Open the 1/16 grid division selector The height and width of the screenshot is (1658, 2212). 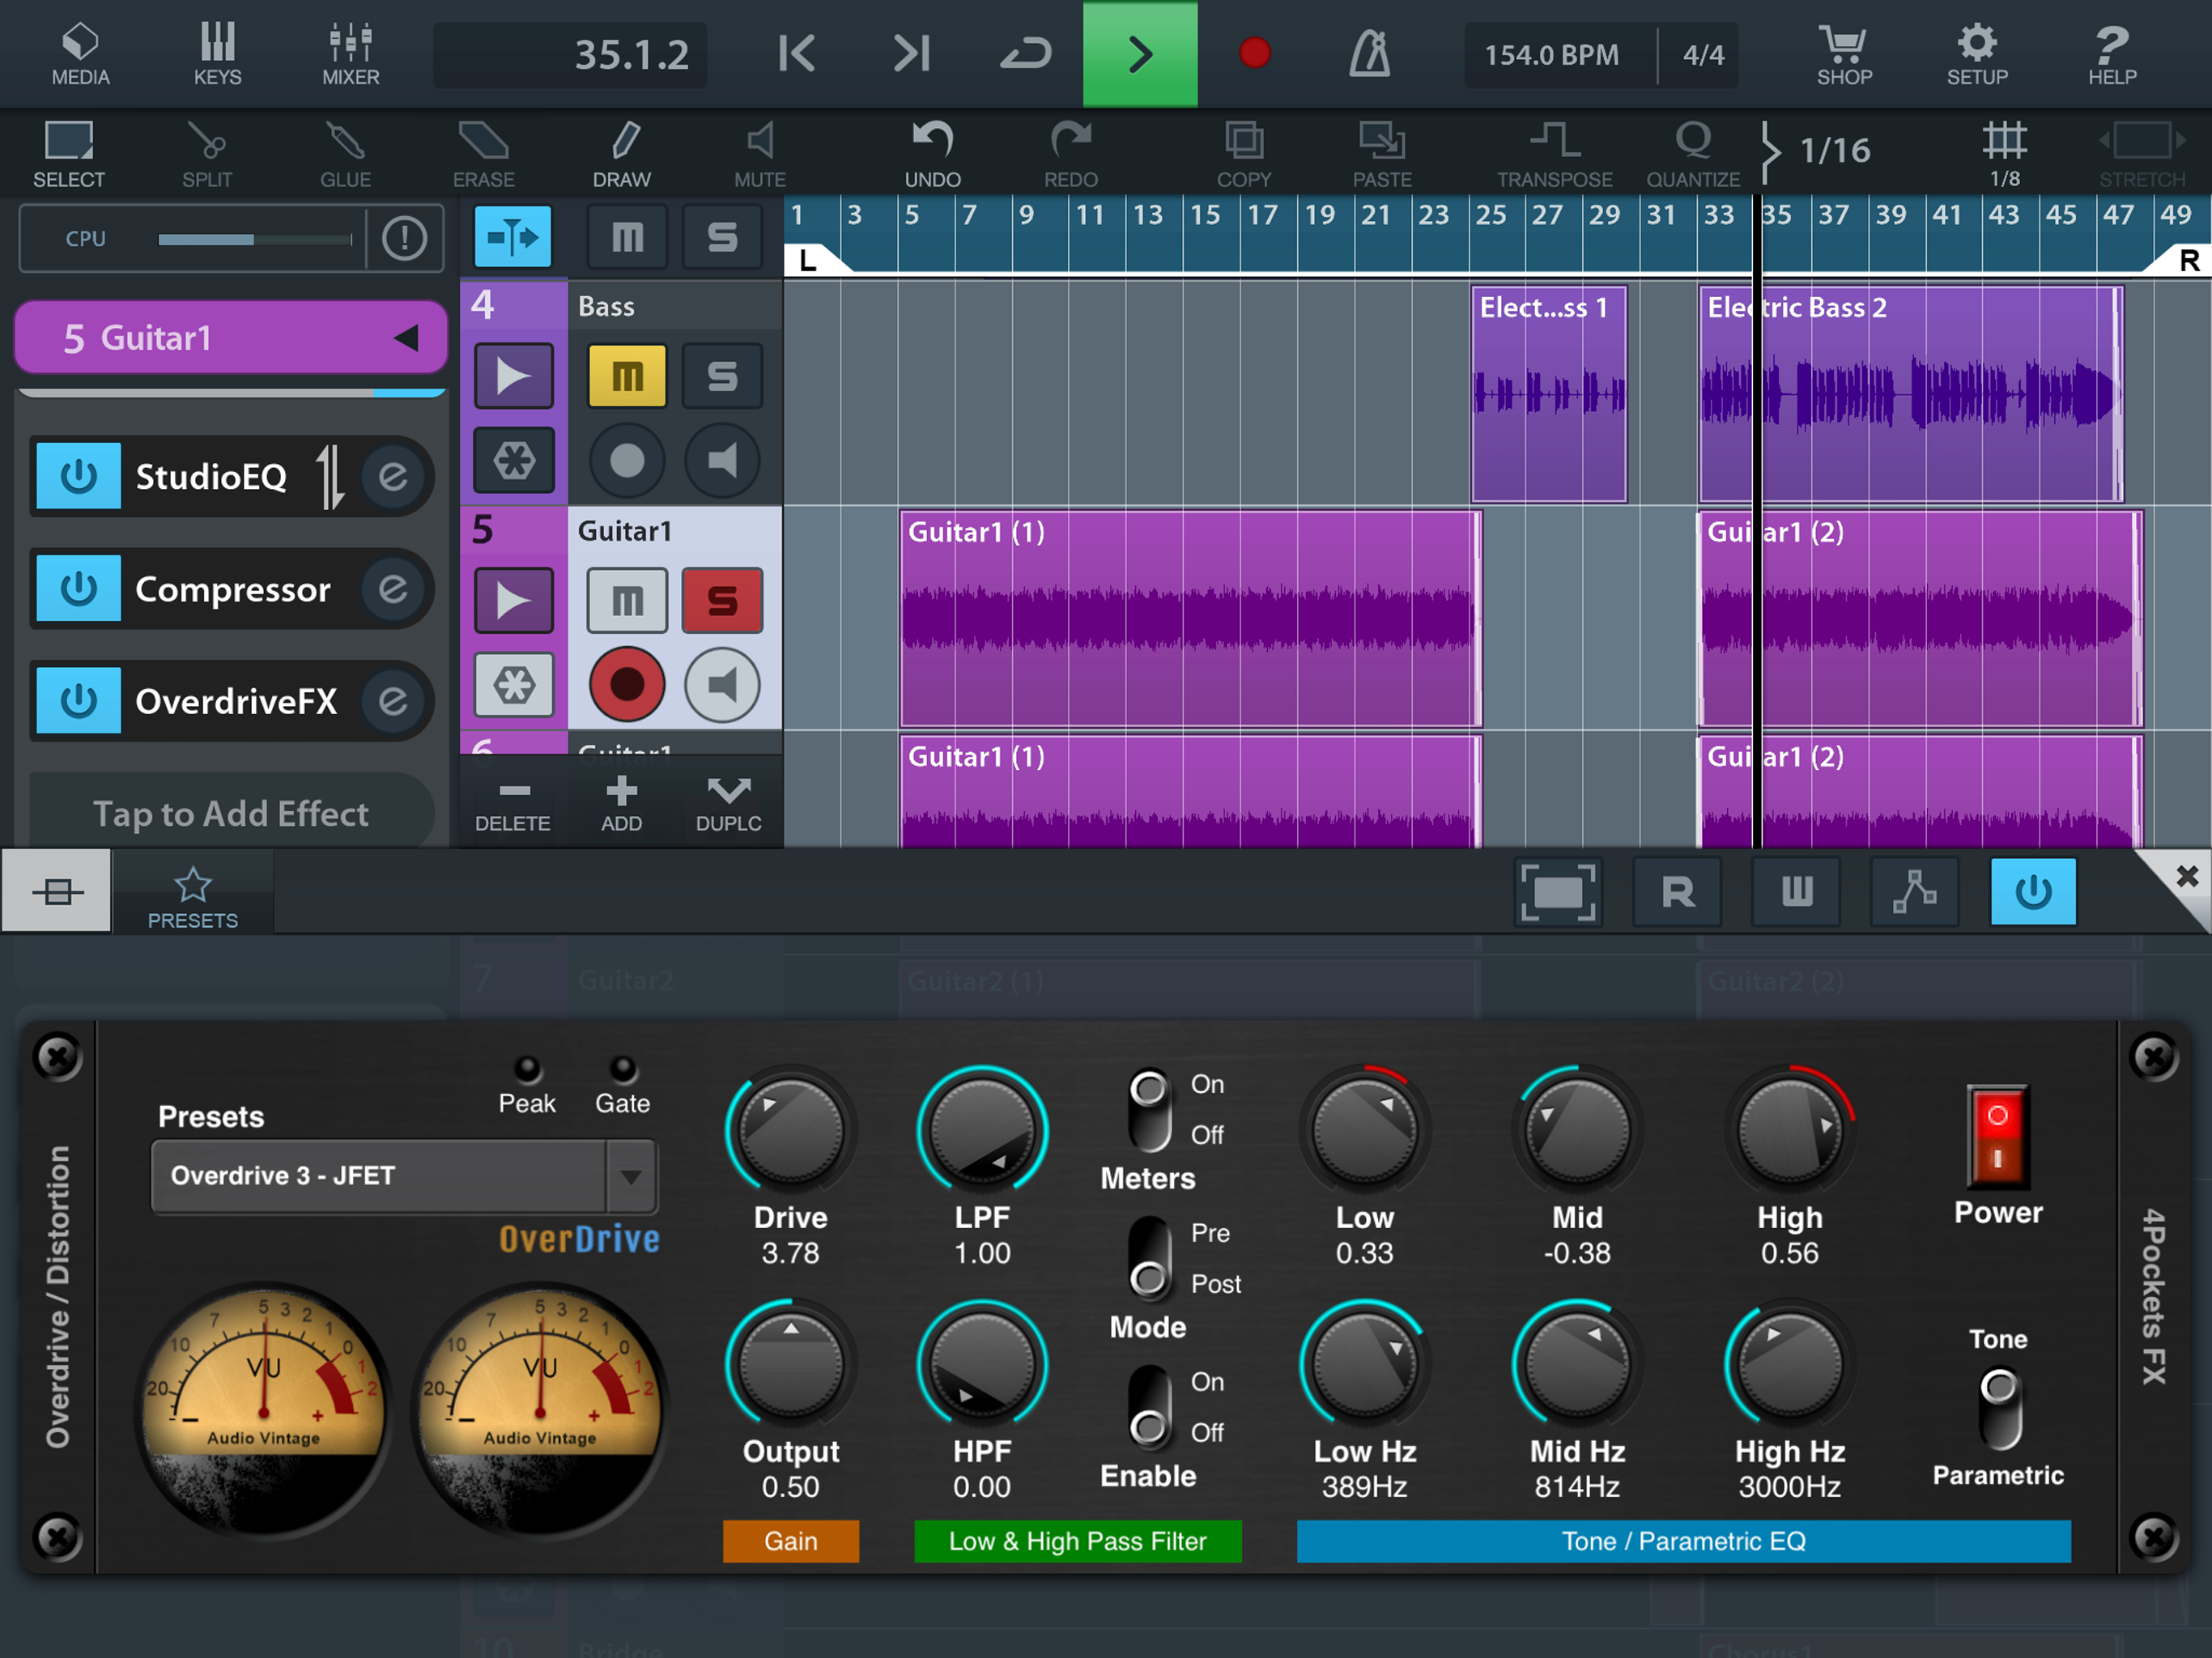click(x=1833, y=150)
